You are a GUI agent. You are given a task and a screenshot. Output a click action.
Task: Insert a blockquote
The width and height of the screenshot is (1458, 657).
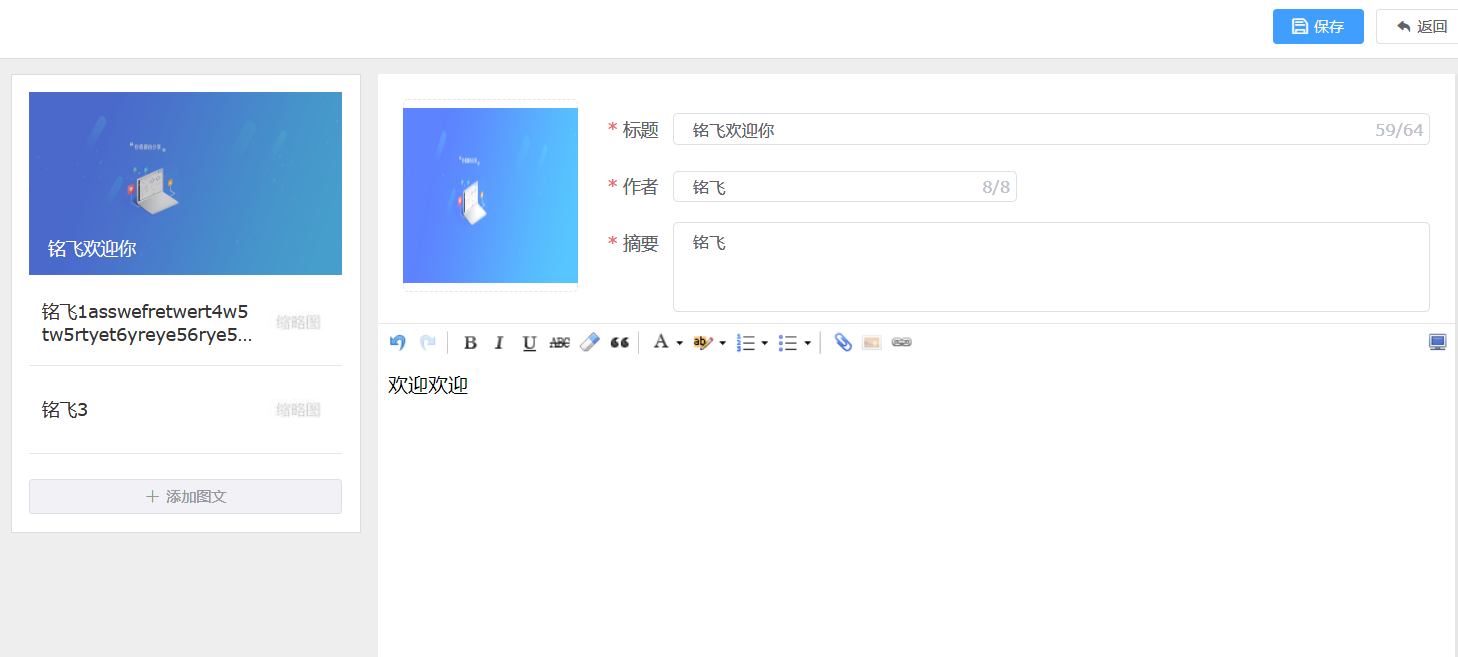[x=619, y=343]
